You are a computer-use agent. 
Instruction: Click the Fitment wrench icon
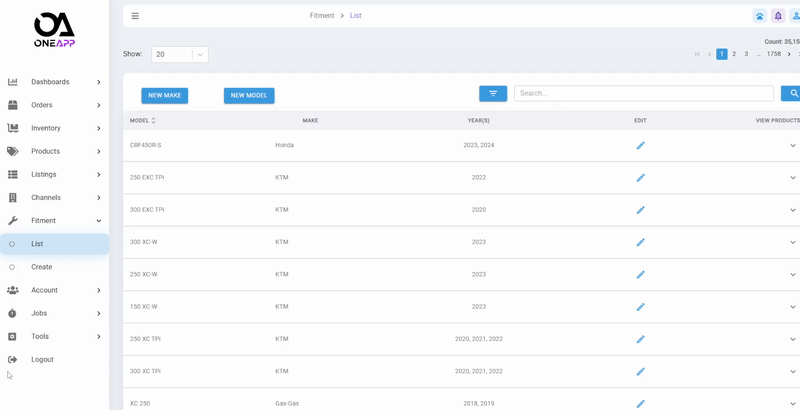pyautogui.click(x=13, y=221)
